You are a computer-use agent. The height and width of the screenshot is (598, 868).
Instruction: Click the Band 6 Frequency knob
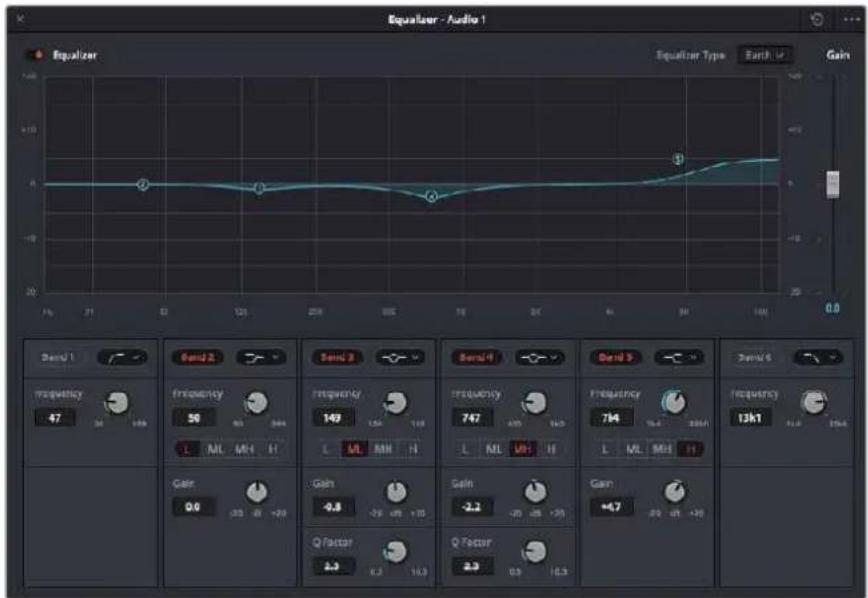[x=814, y=403]
